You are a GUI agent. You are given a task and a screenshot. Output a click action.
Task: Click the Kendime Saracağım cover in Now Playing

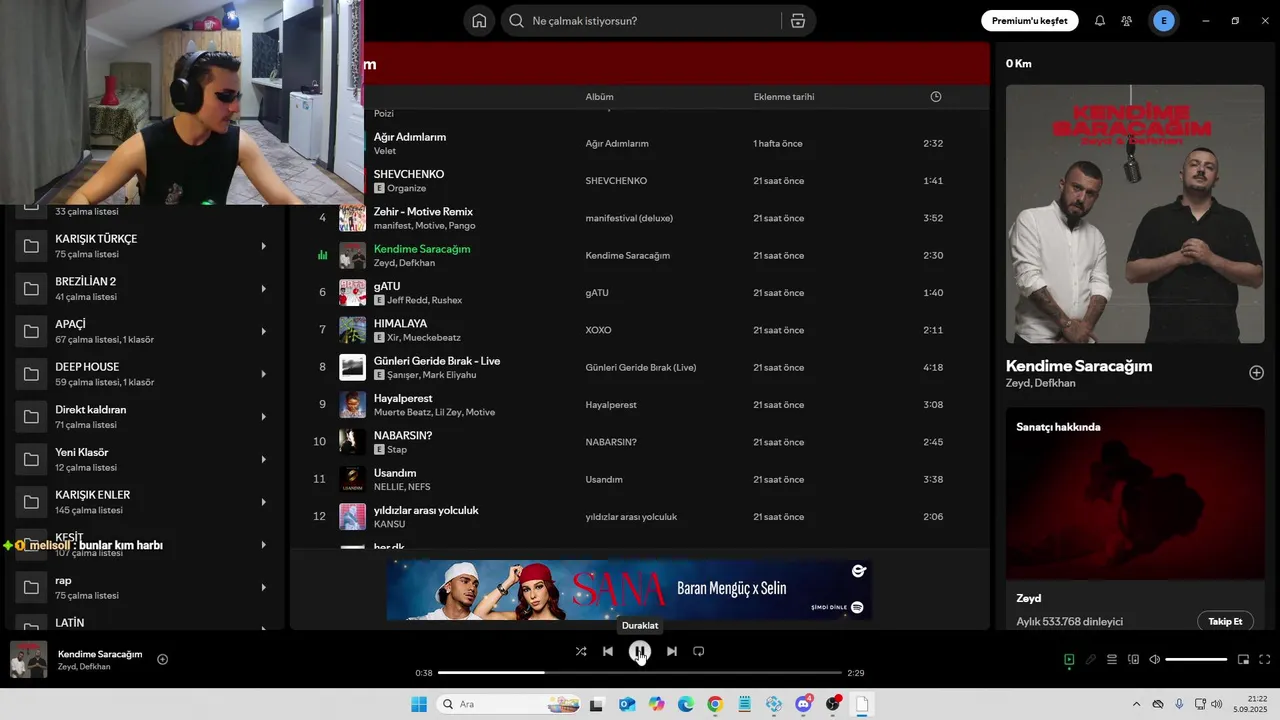click(1135, 214)
